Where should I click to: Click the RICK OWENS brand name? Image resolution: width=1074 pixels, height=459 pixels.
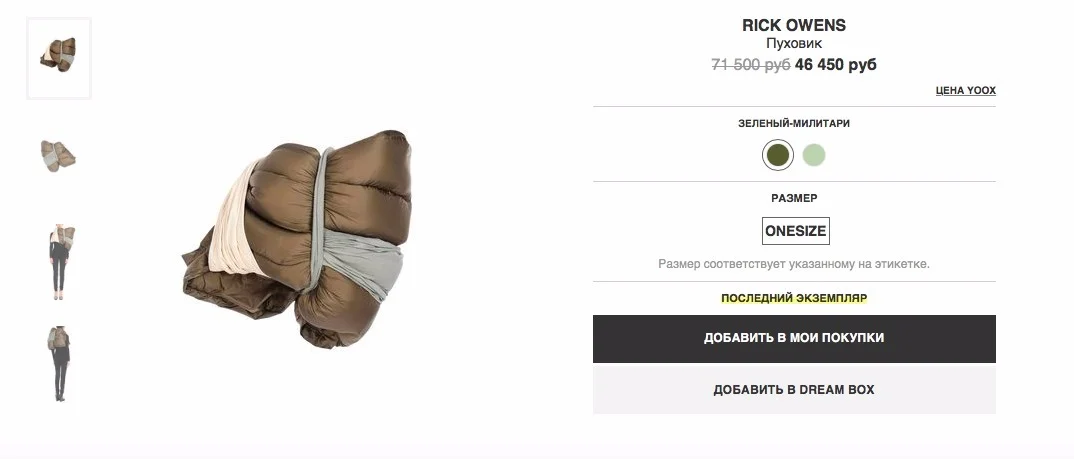point(794,25)
